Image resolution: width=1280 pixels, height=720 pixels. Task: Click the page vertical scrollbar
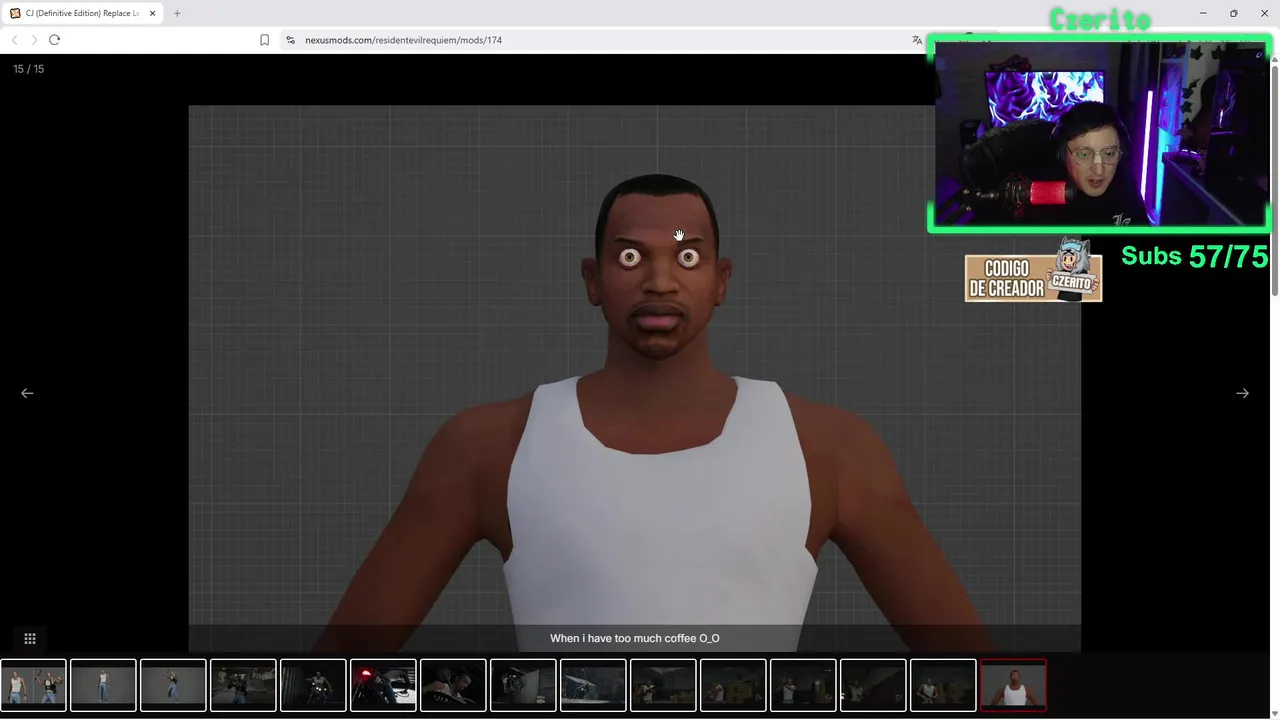[x=1275, y=180]
